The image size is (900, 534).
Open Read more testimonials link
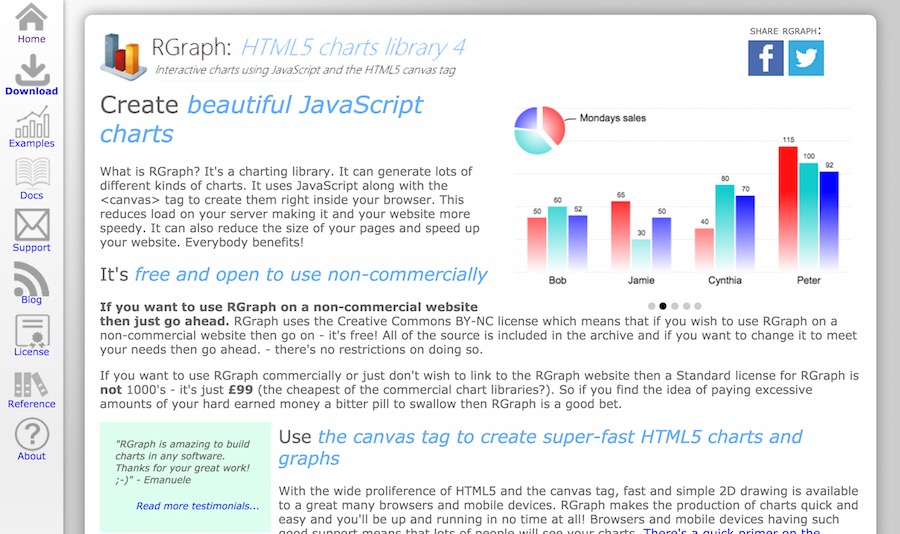197,506
